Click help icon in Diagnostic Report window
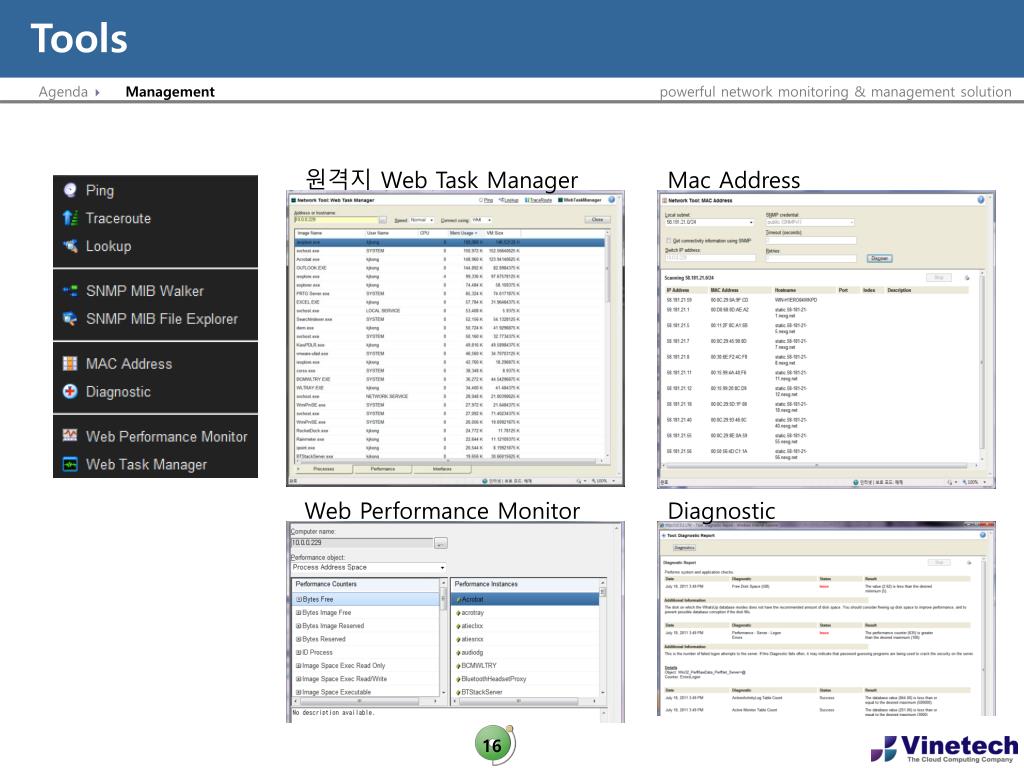 pos(983,535)
